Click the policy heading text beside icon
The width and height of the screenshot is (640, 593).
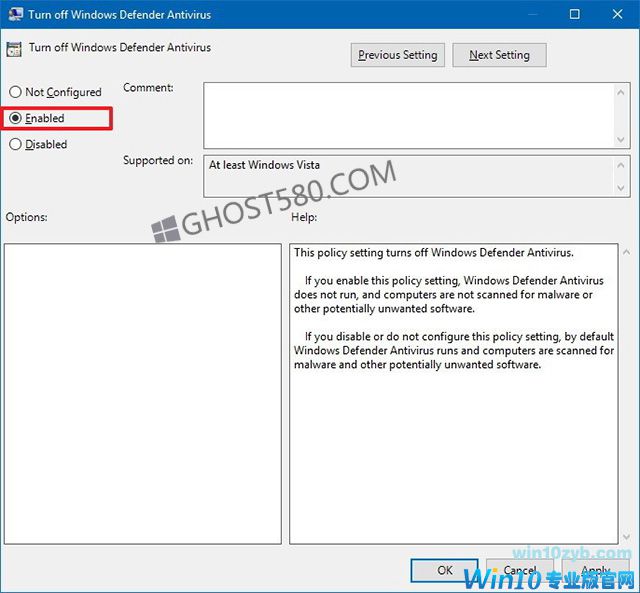coord(120,47)
